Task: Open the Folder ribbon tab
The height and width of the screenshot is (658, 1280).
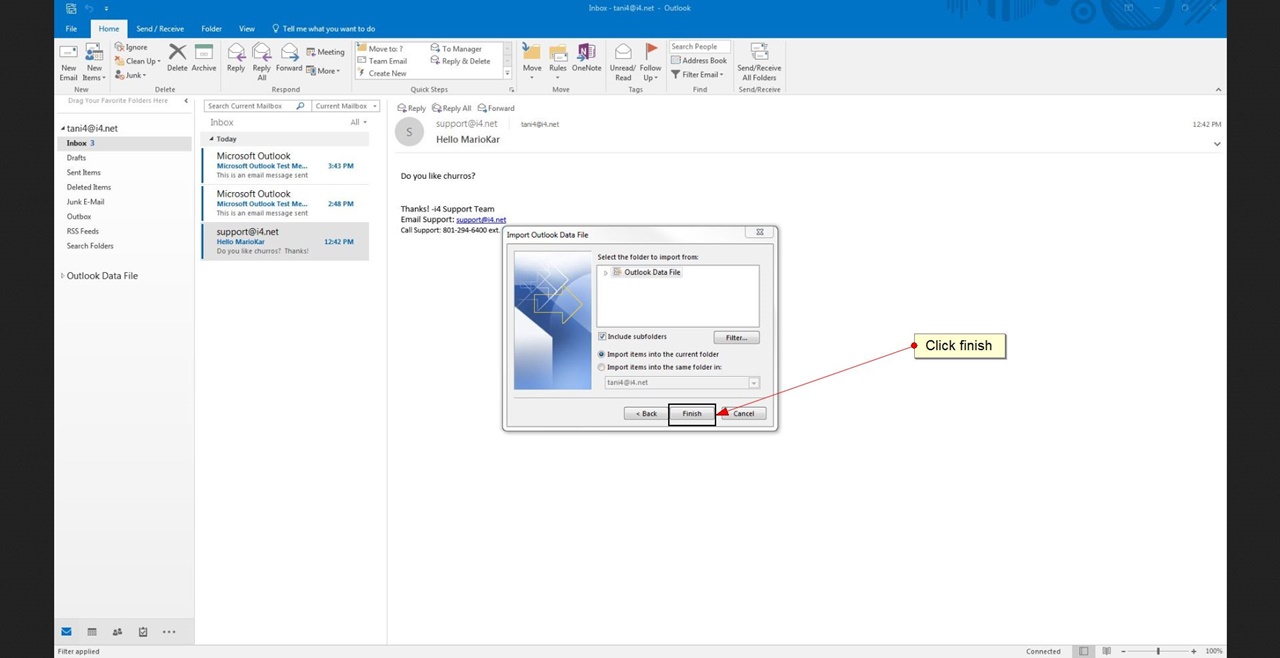Action: pyautogui.click(x=211, y=29)
